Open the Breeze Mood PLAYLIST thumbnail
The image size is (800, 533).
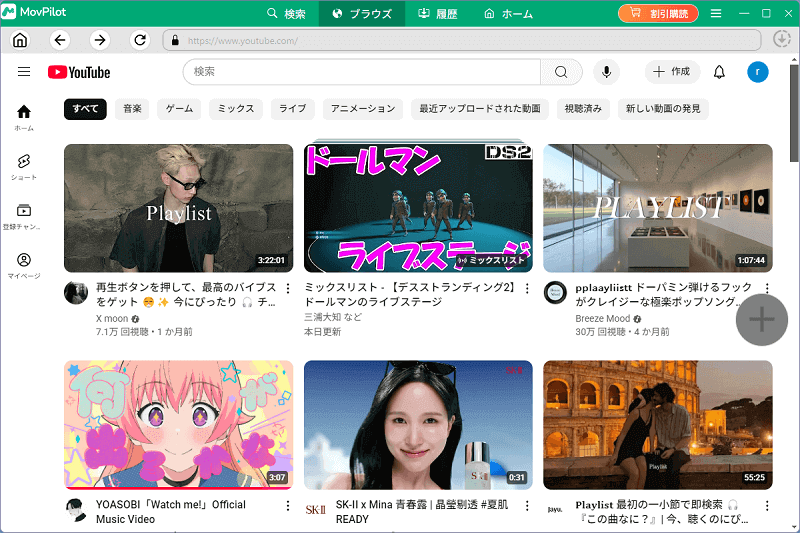tap(658, 208)
